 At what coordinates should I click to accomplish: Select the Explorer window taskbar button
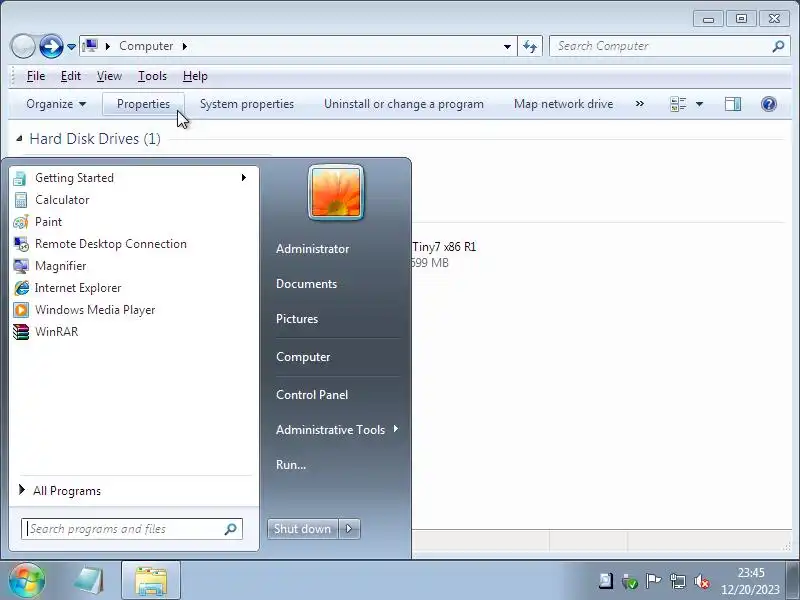[151, 581]
